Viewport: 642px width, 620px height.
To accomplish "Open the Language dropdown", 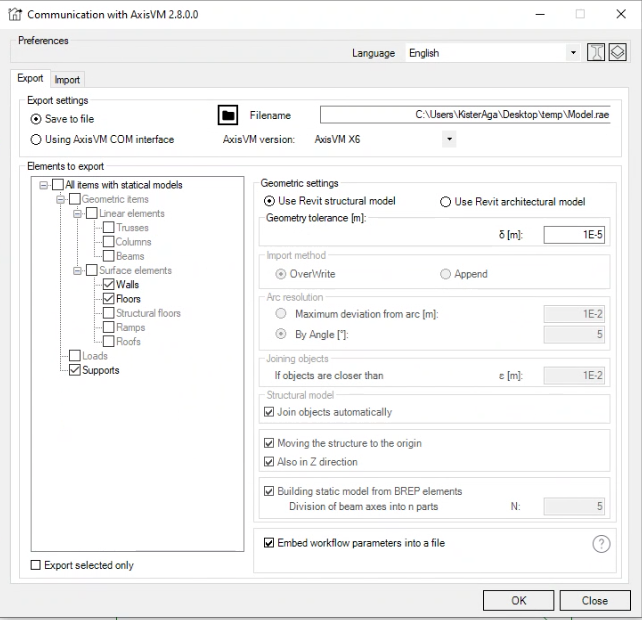I will click(573, 53).
